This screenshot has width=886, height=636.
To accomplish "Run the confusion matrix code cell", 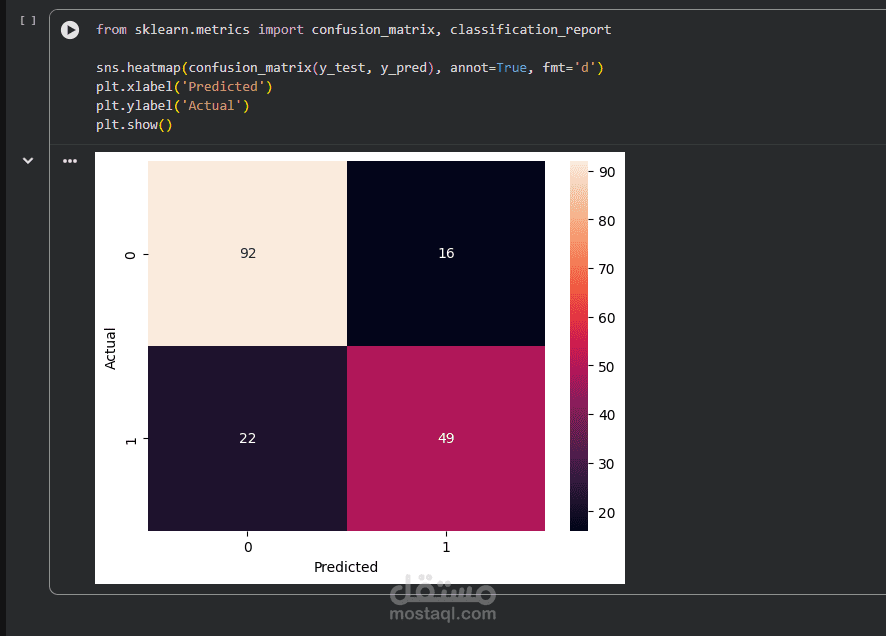I will (70, 30).
